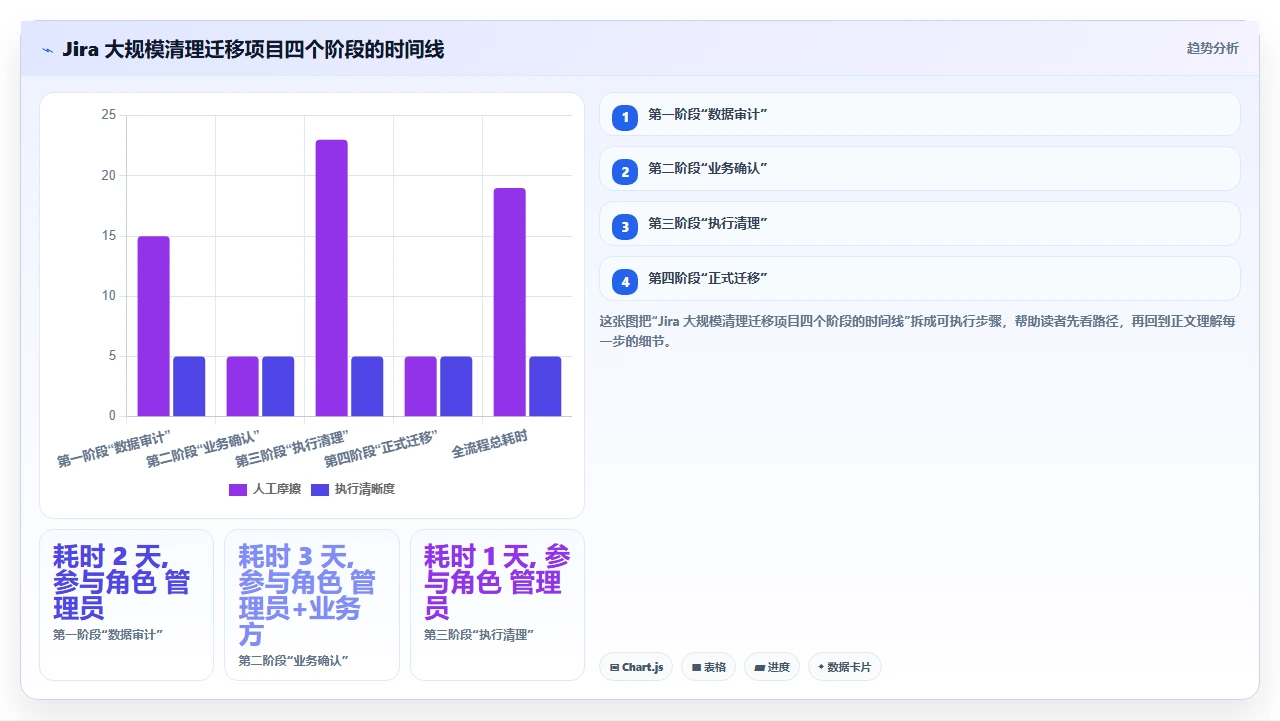1280x721 pixels.
Task: Click caption 第三阶段“执行清理” under third card
Action: tap(479, 634)
